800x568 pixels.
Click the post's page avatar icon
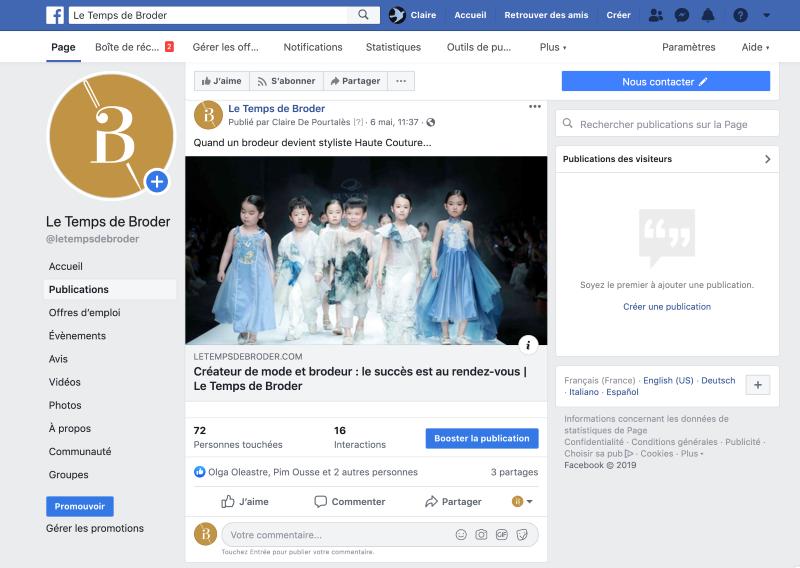pos(208,115)
